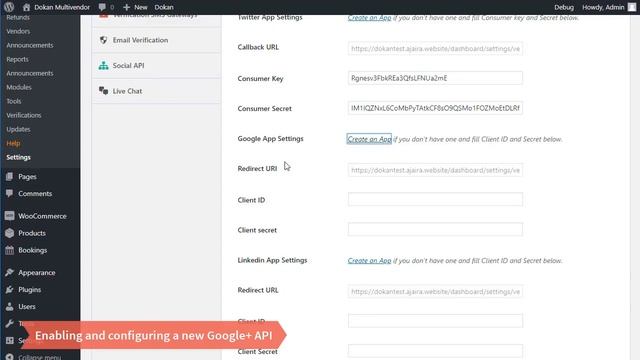Click the Google Redirect URI field
640x360 pixels.
pos(435,170)
